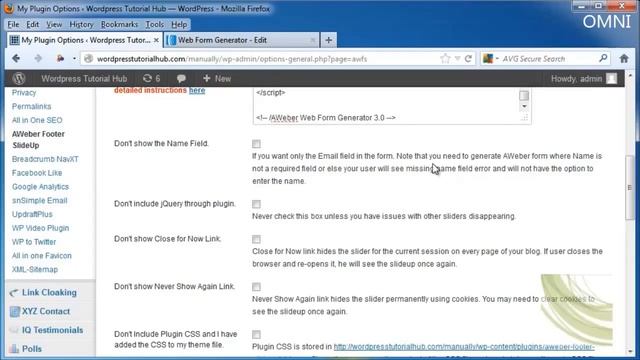Open All in One SEO settings
Image resolution: width=640 pixels, height=360 pixels.
pos(37,120)
